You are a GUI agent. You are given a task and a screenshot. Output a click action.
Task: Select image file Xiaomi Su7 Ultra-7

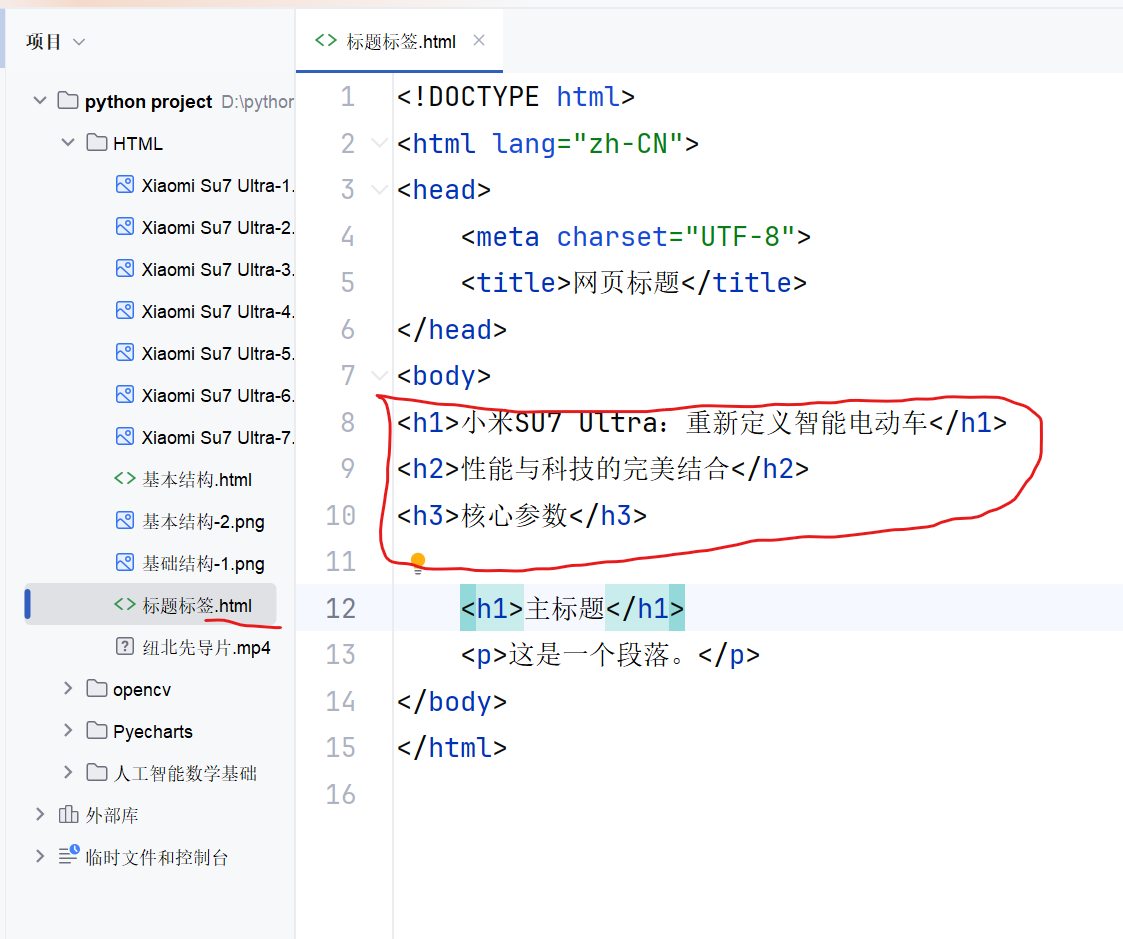point(218,437)
